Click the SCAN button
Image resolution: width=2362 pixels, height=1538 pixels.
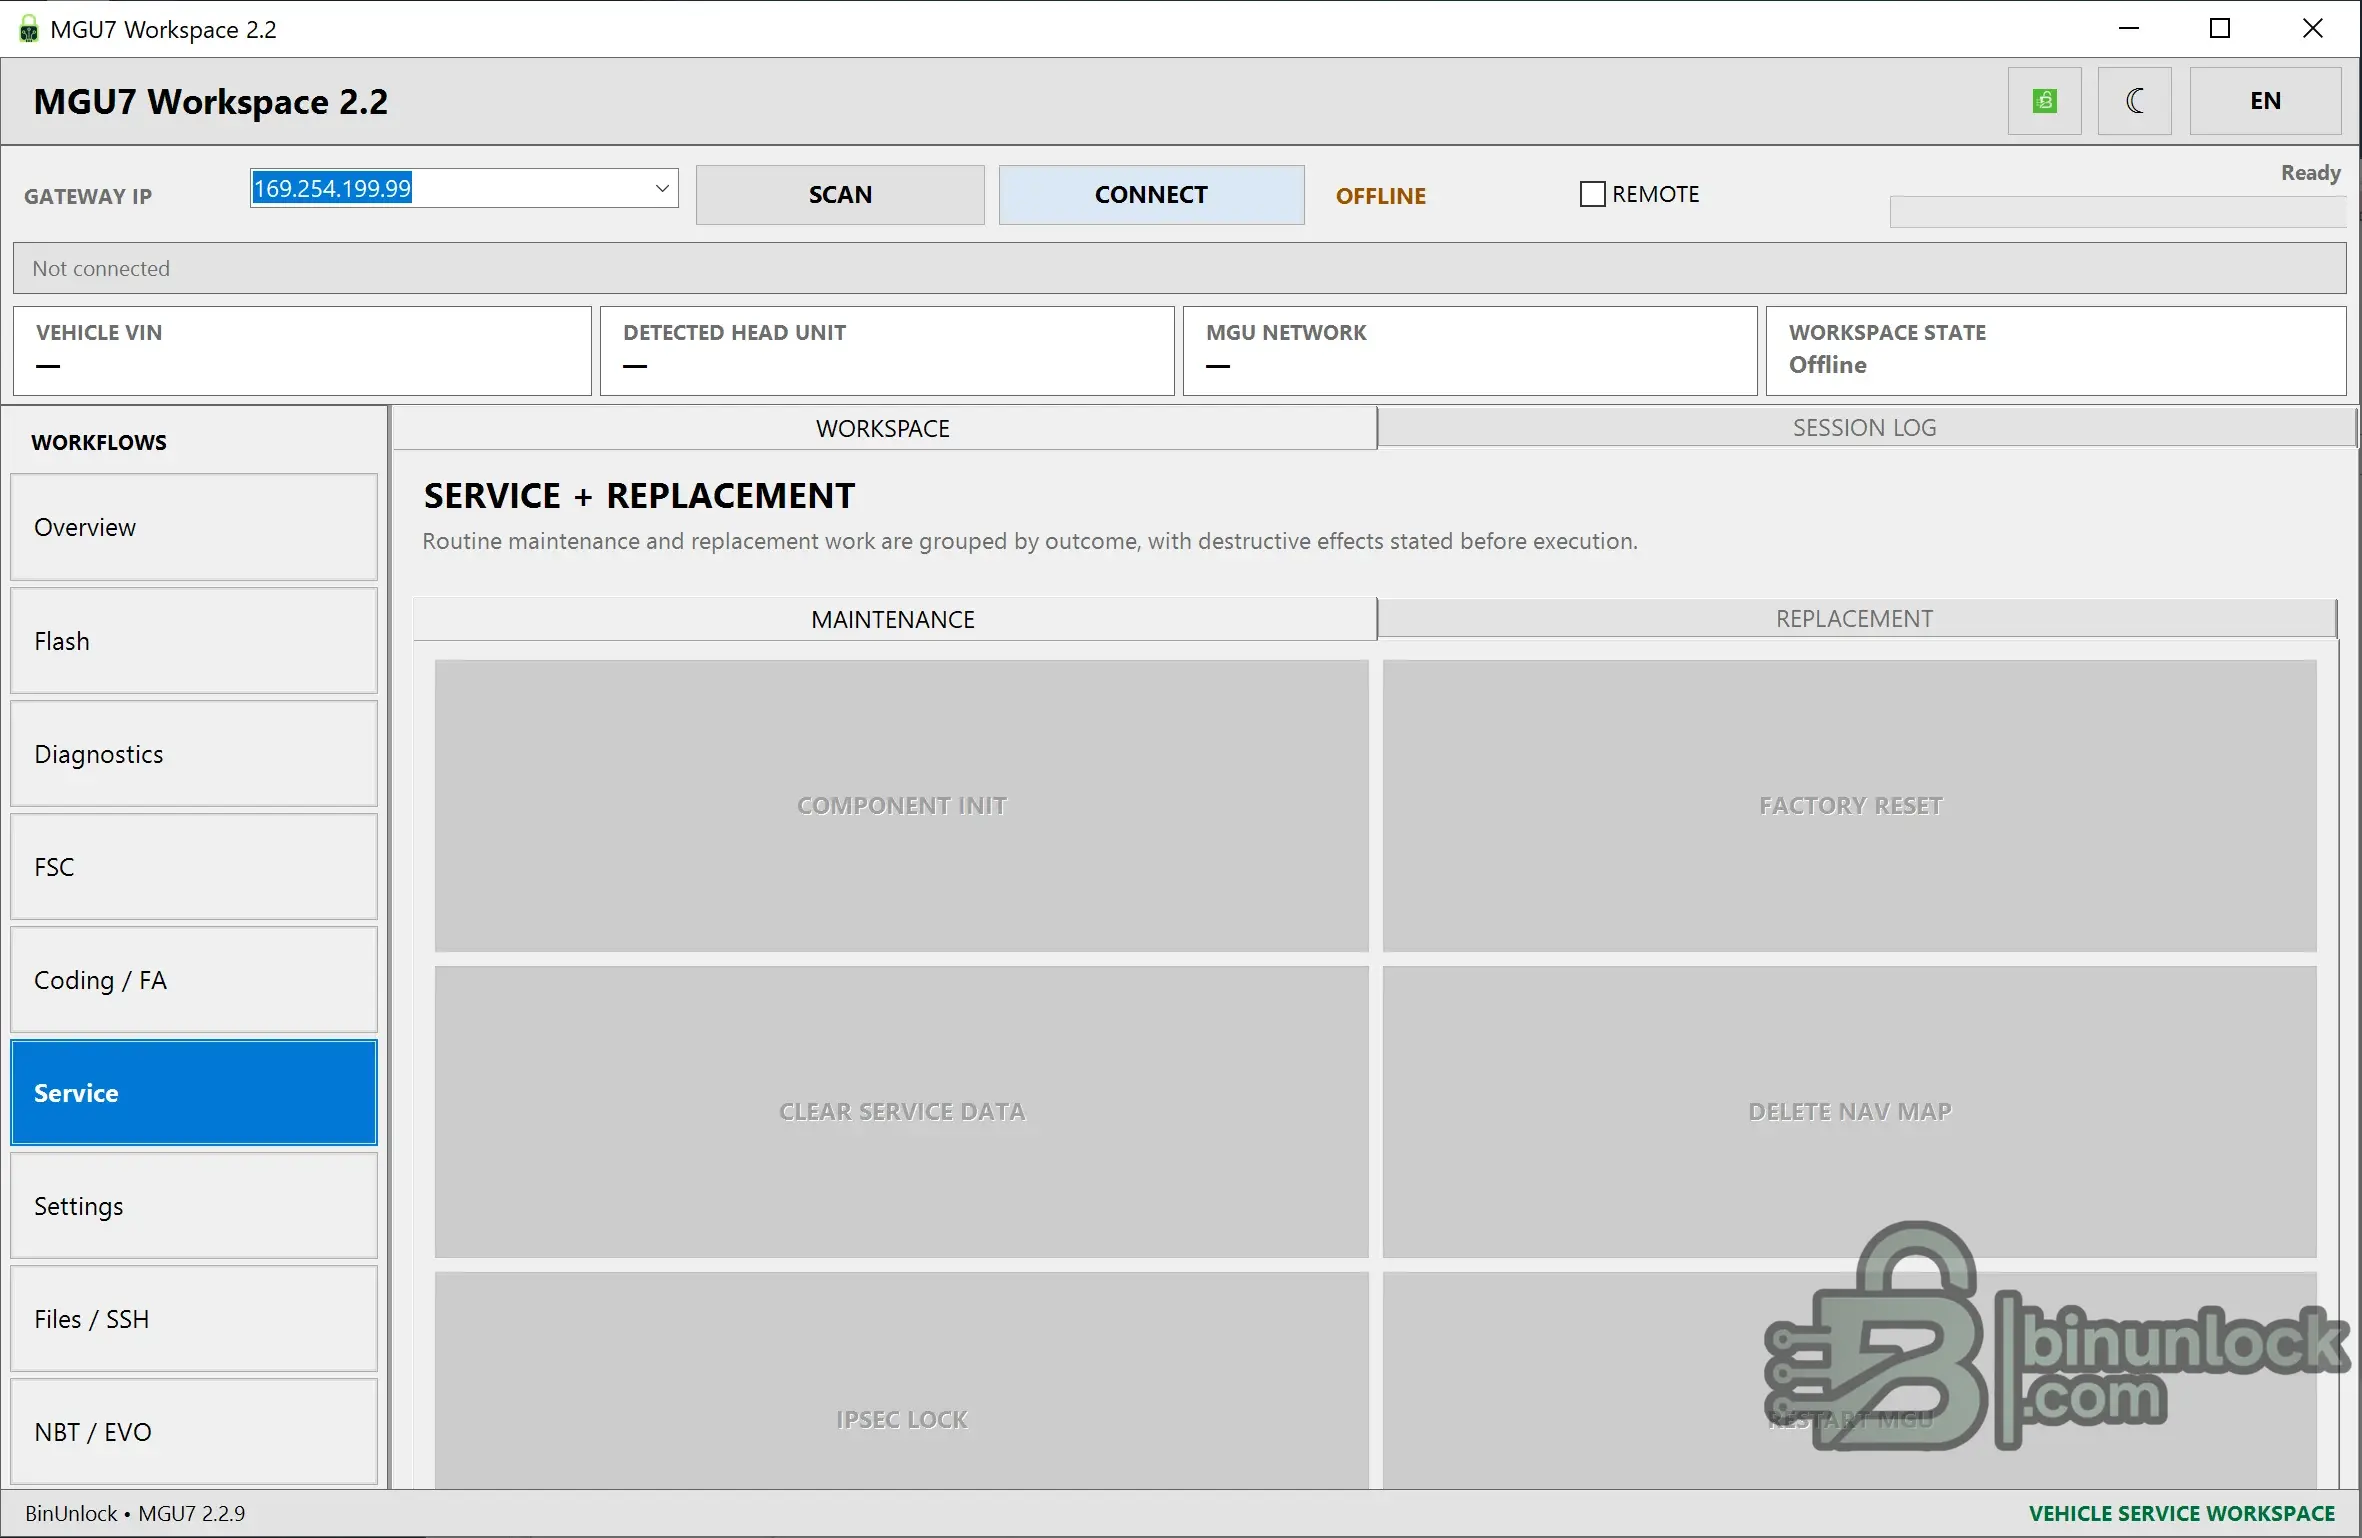pyautogui.click(x=840, y=195)
